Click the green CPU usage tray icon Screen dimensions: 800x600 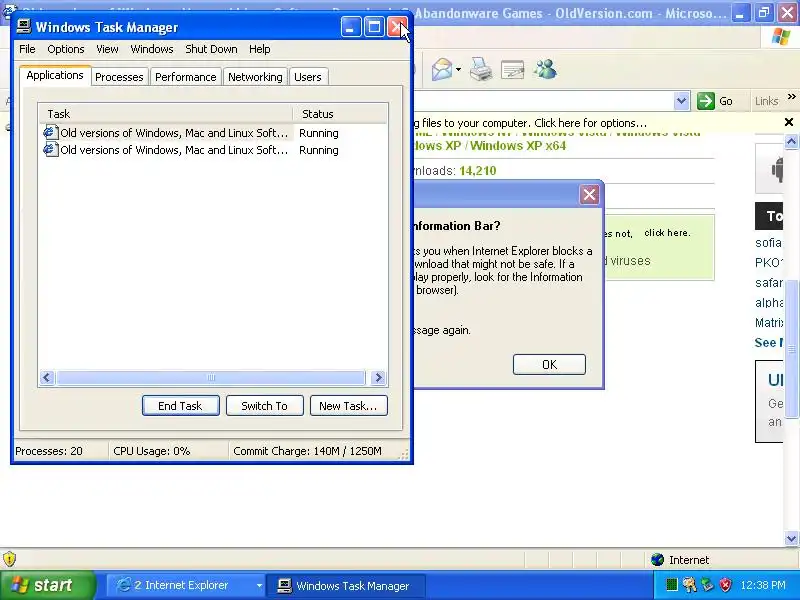click(671, 585)
